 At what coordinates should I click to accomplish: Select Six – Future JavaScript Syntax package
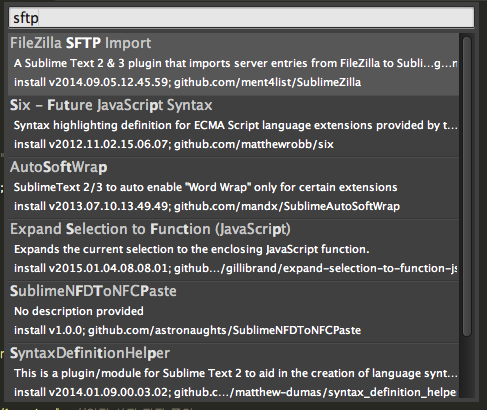pos(233,126)
